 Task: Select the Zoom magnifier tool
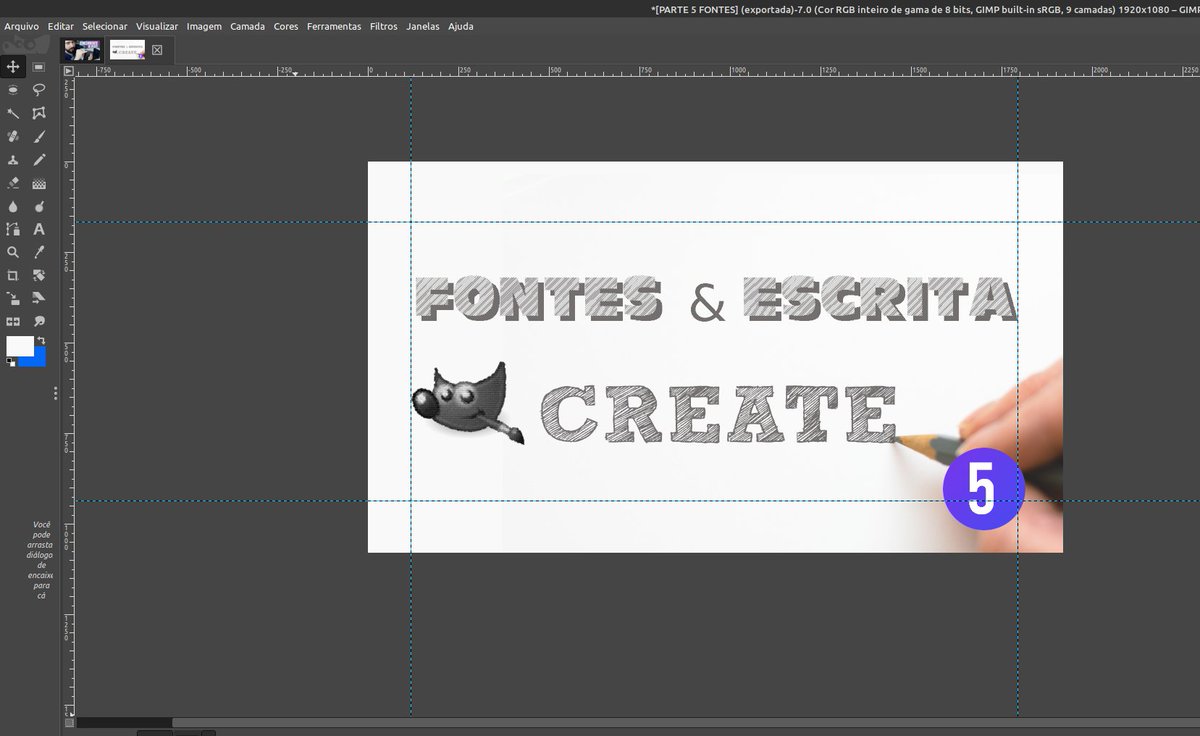tap(13, 252)
